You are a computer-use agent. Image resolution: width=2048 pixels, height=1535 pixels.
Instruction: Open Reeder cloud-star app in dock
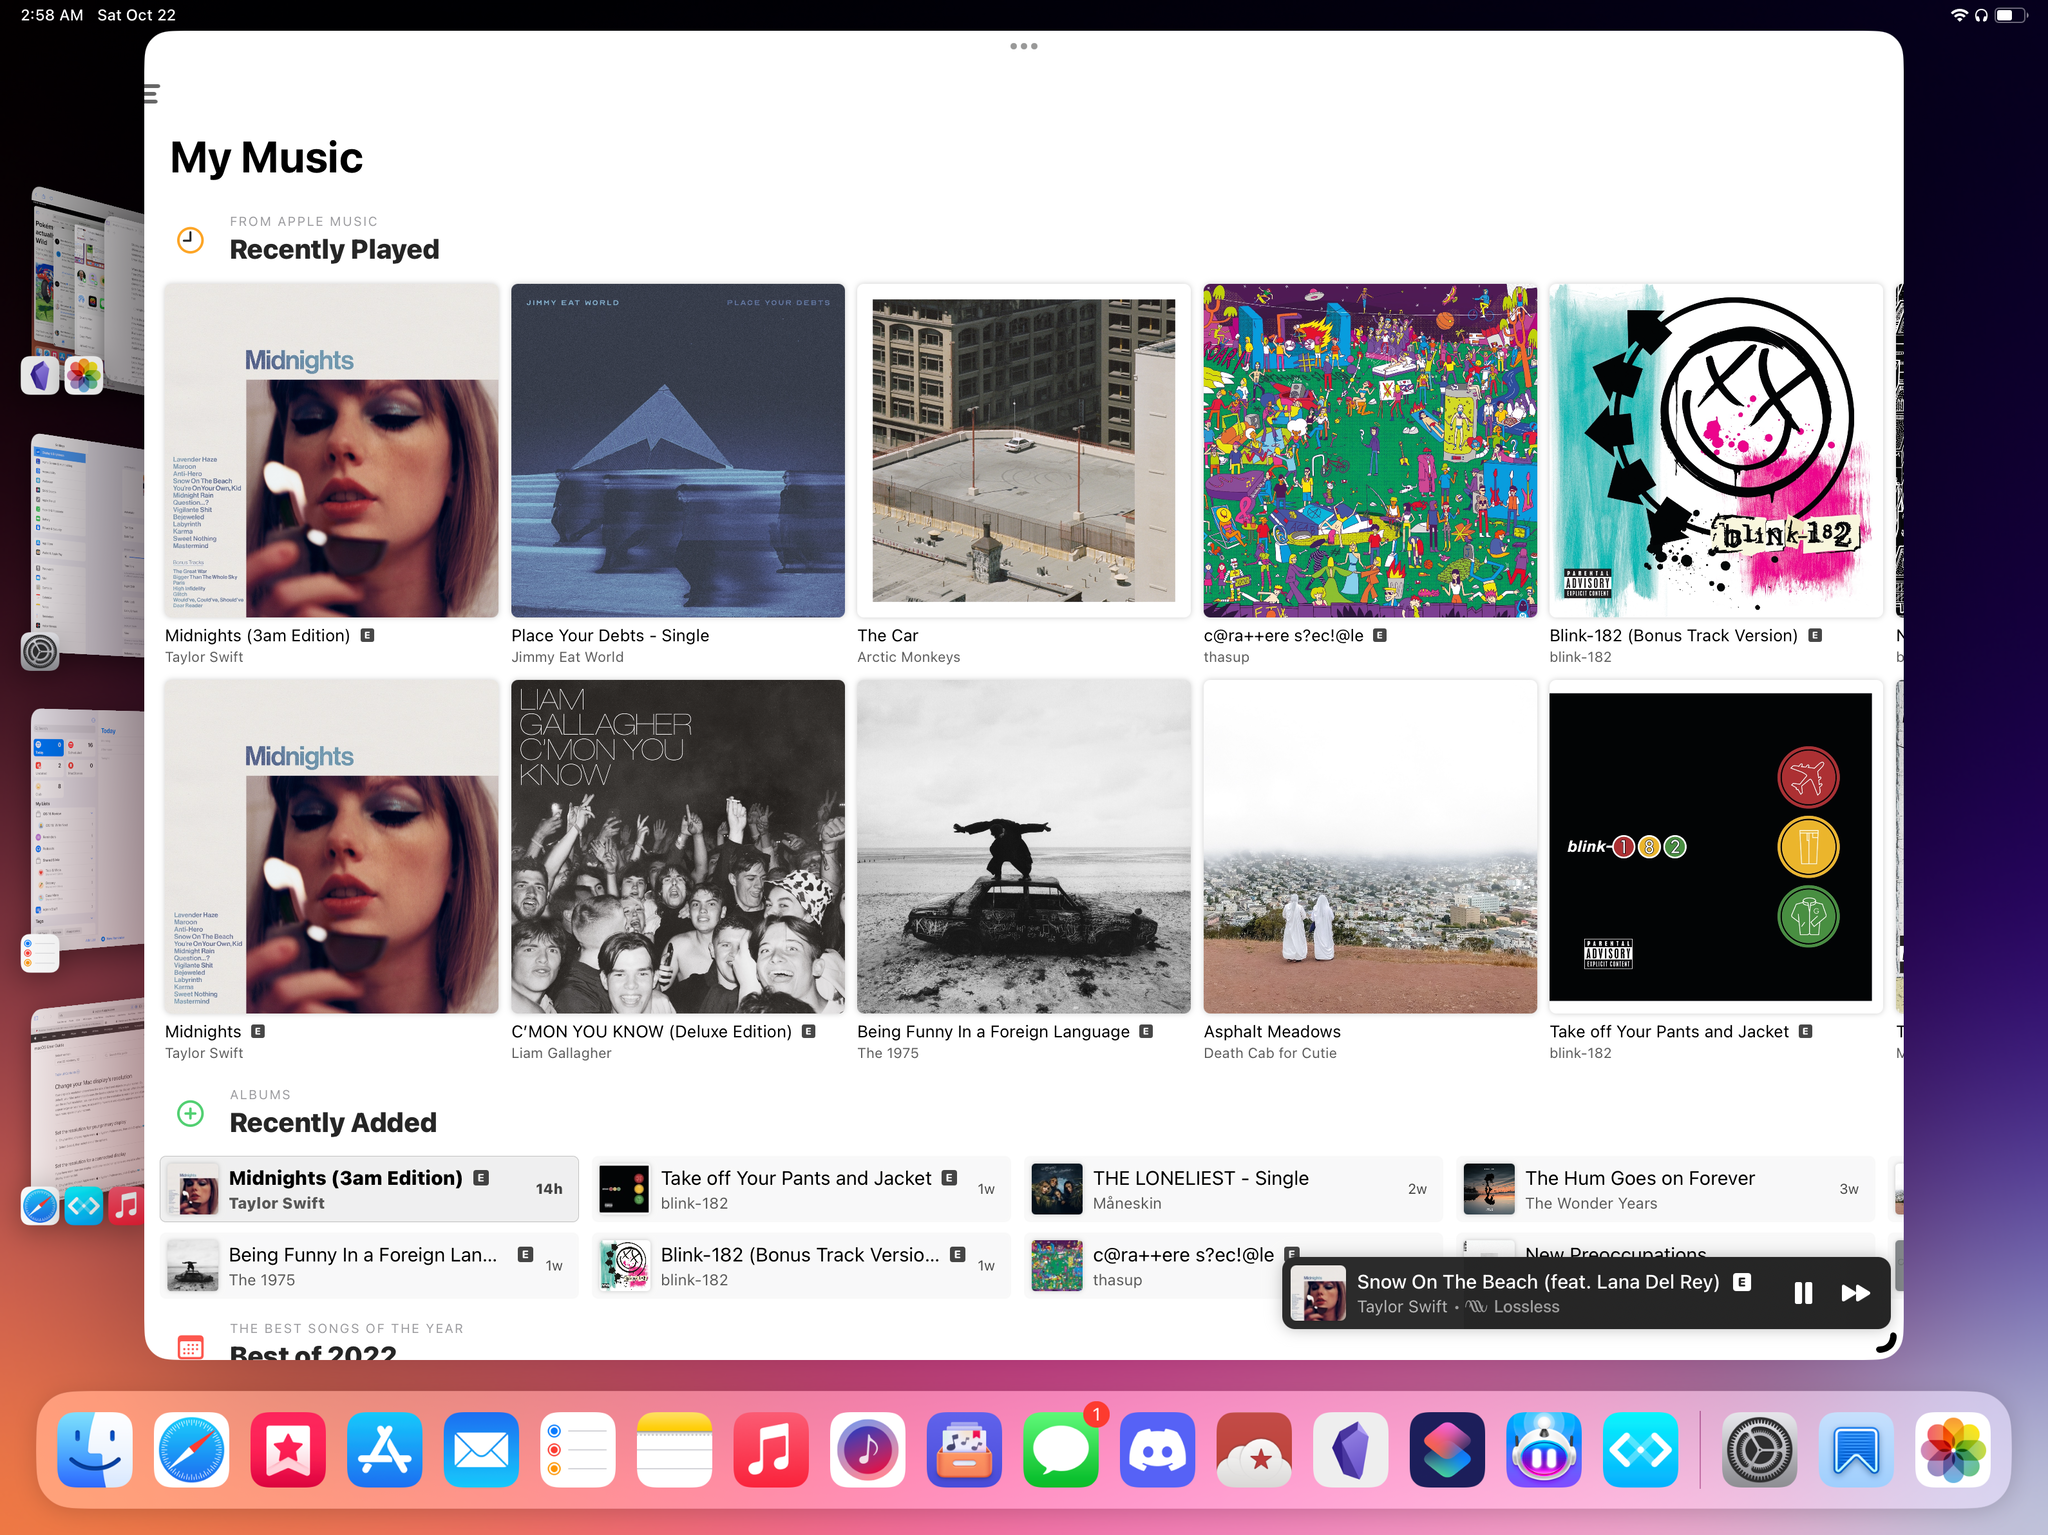pyautogui.click(x=1254, y=1450)
